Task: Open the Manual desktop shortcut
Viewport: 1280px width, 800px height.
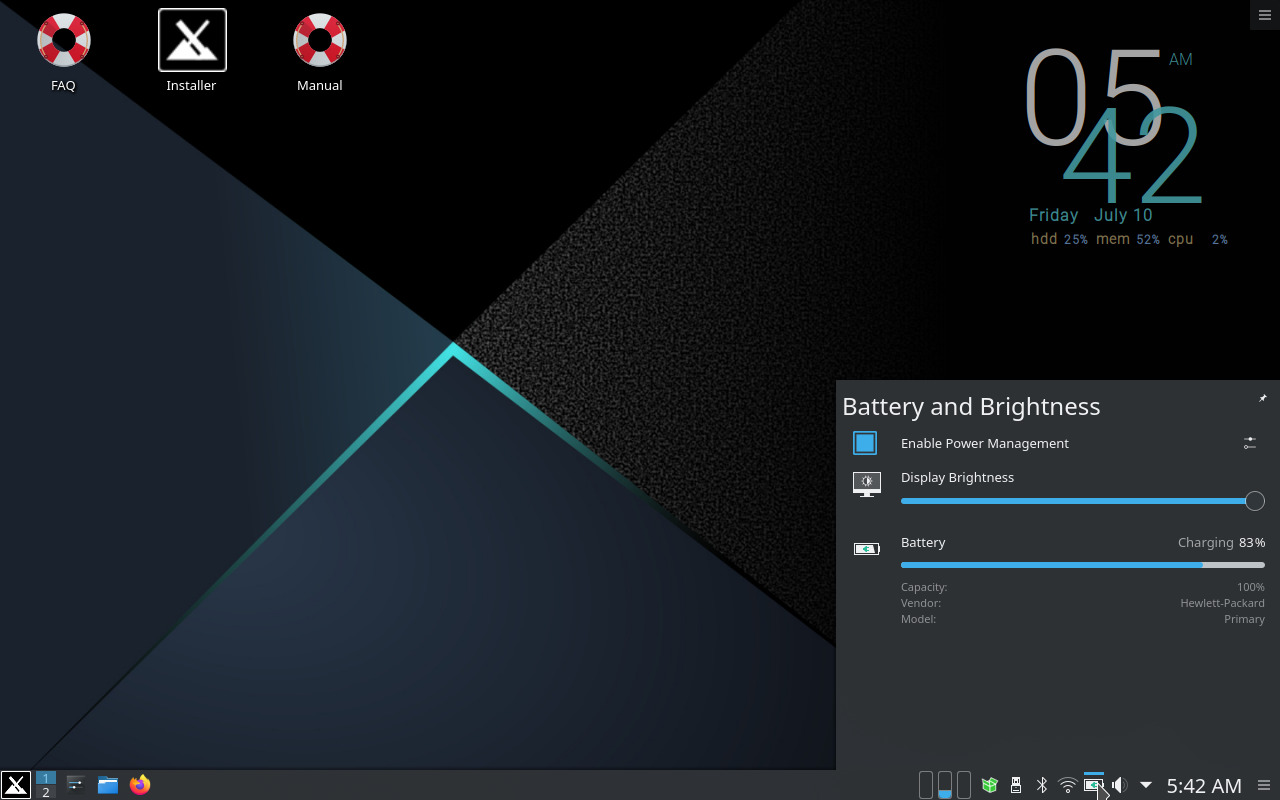Action: (x=319, y=40)
